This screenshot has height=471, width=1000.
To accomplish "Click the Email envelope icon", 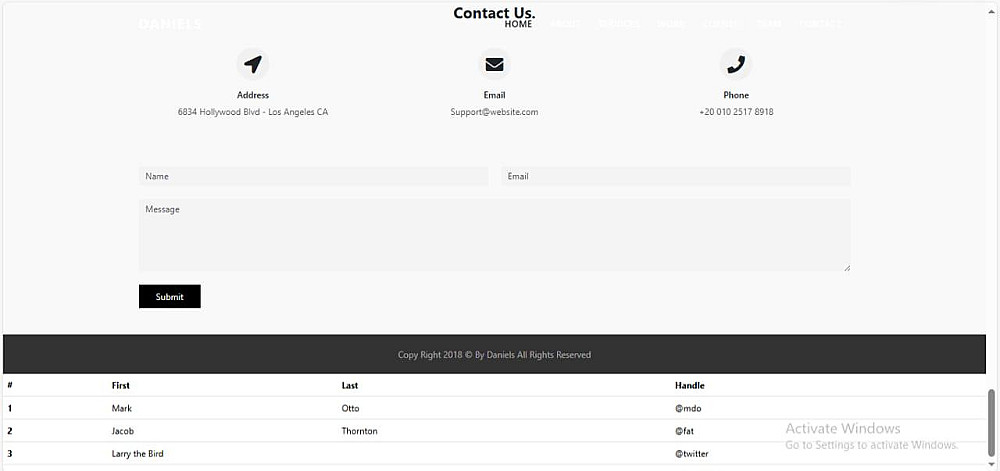I will click(x=494, y=64).
